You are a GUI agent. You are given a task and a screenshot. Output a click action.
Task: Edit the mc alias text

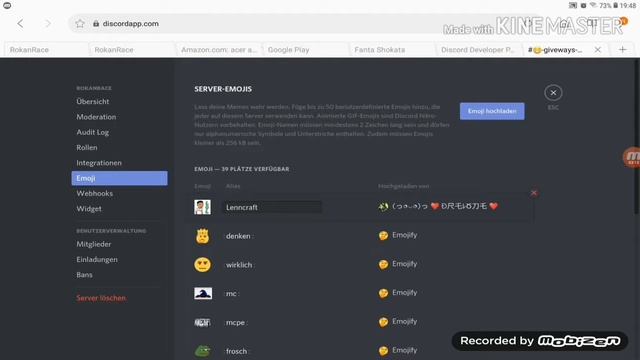[x=232, y=294]
